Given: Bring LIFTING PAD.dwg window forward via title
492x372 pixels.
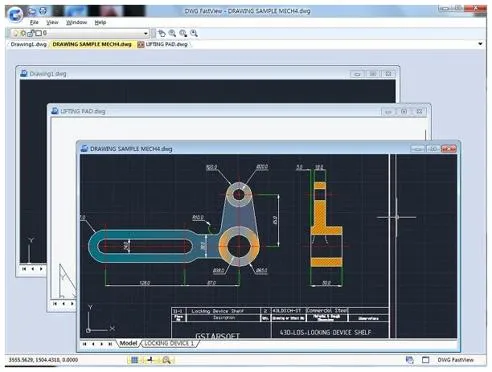Looking at the screenshot, I should point(83,111).
